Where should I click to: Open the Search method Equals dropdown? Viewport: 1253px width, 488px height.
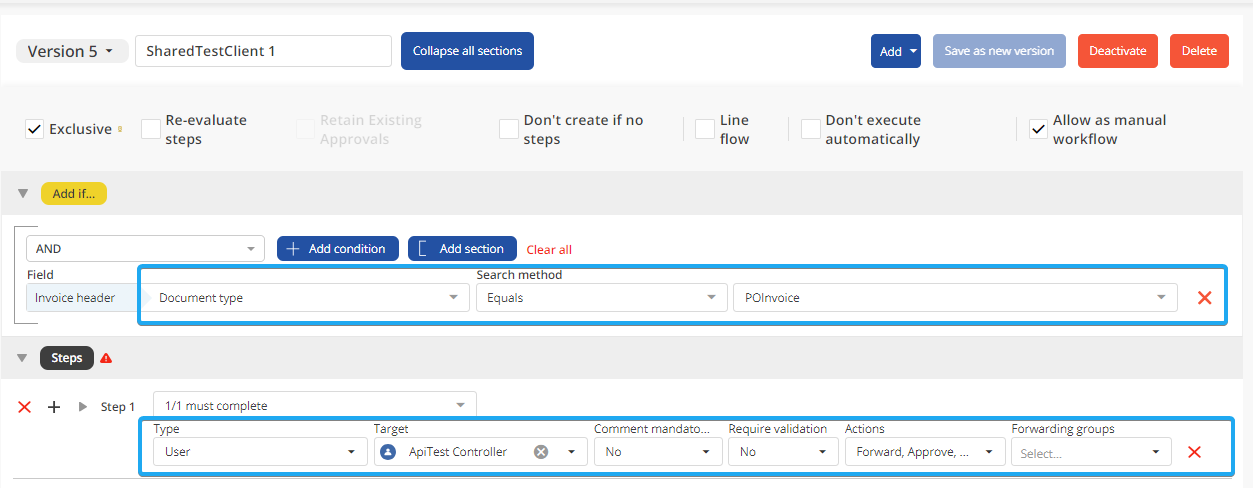coord(600,298)
